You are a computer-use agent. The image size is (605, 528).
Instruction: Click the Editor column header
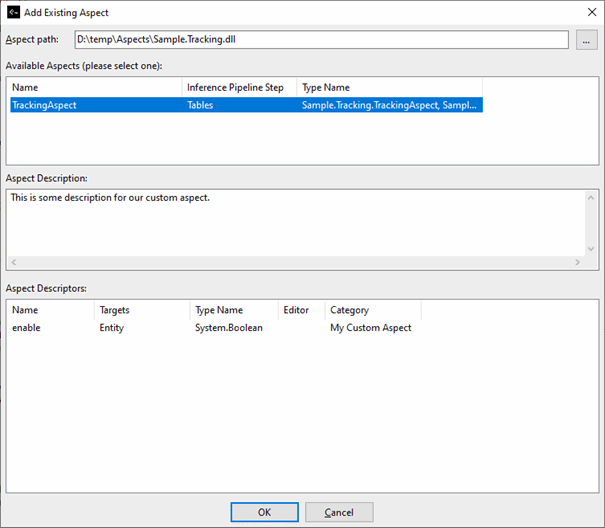[x=300, y=310]
